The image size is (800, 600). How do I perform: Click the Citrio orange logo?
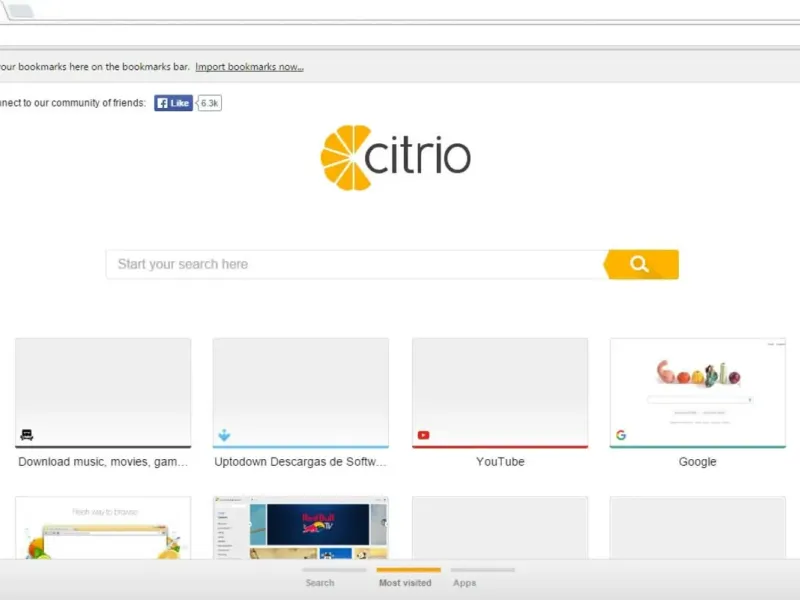click(x=396, y=158)
